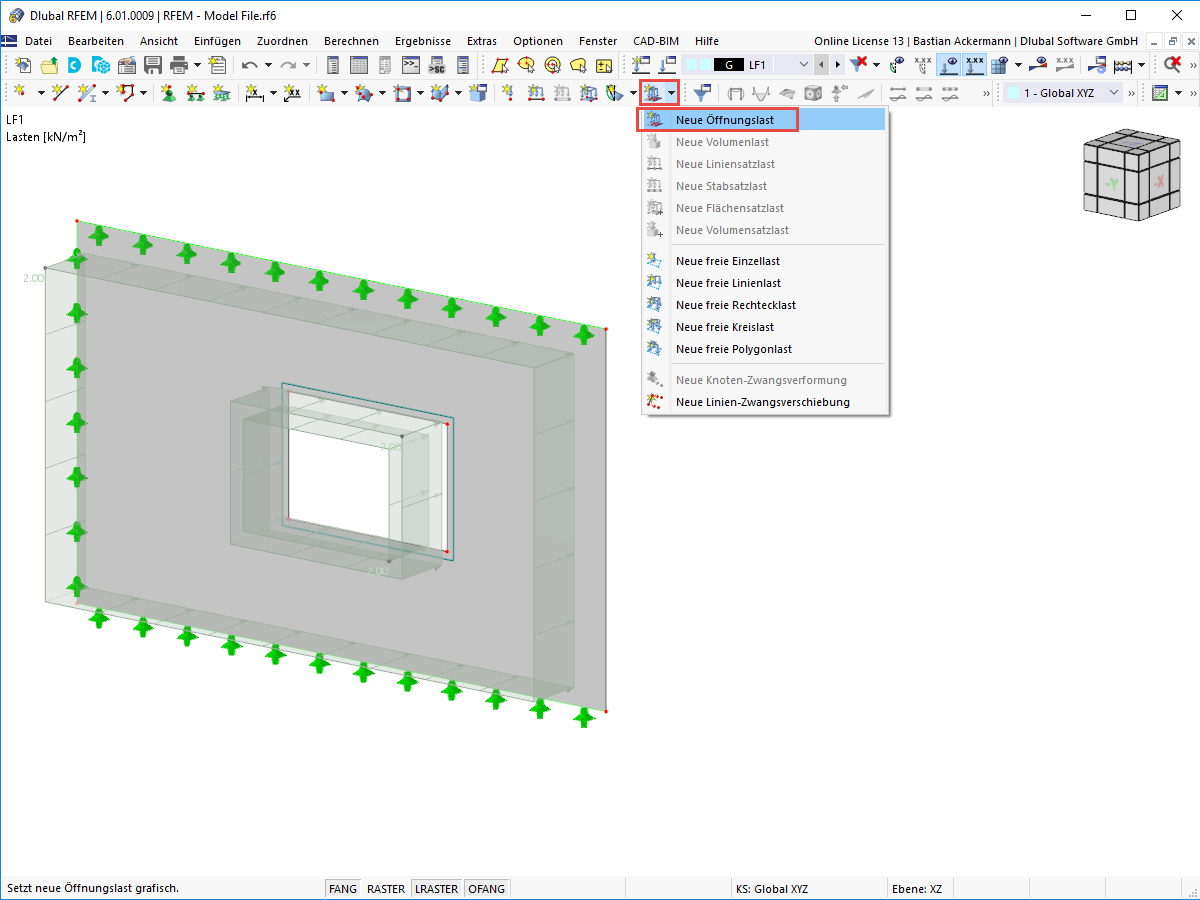Image resolution: width=1200 pixels, height=900 pixels.
Task: Click the Ebene: XZ status field
Action: coord(916,888)
